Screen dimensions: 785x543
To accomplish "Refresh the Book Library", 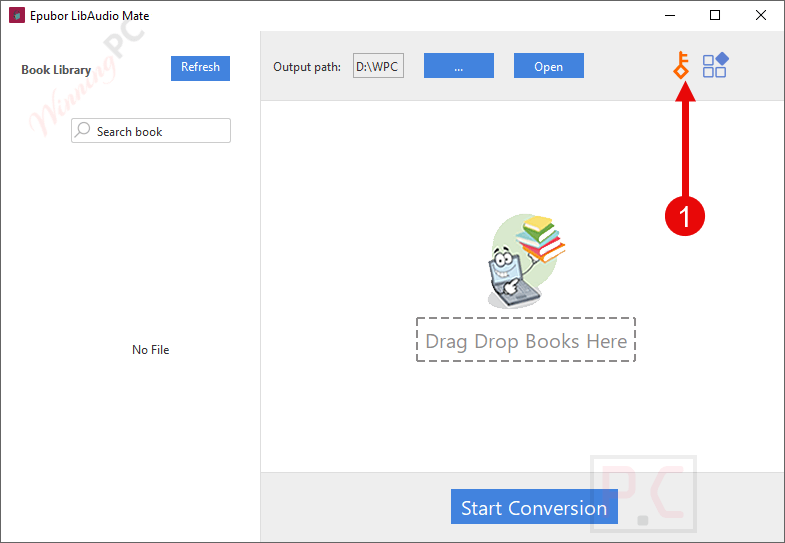I will click(200, 68).
